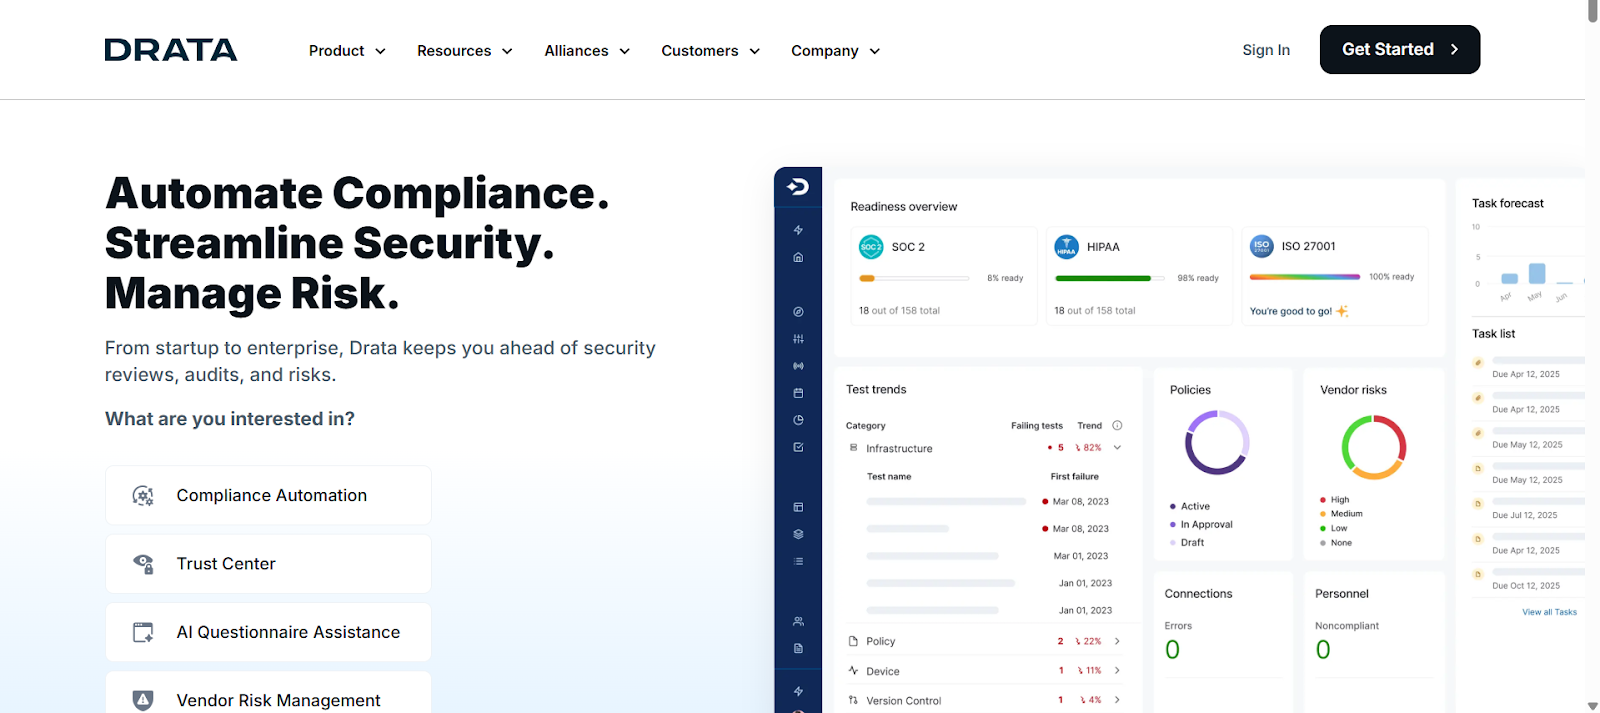
Task: Click the "Due Jul 12, 2025" task date
Action: (1525, 515)
